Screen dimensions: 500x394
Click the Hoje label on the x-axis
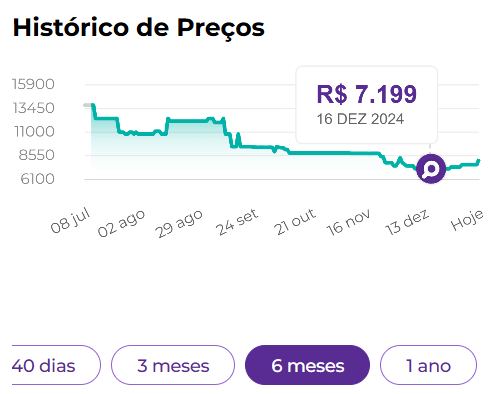click(x=467, y=220)
